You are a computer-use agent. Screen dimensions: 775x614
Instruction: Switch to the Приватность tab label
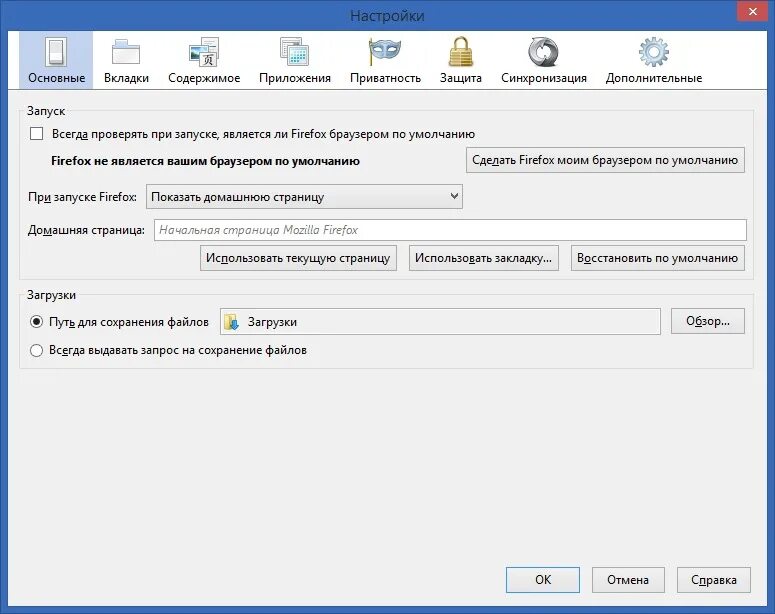point(385,78)
